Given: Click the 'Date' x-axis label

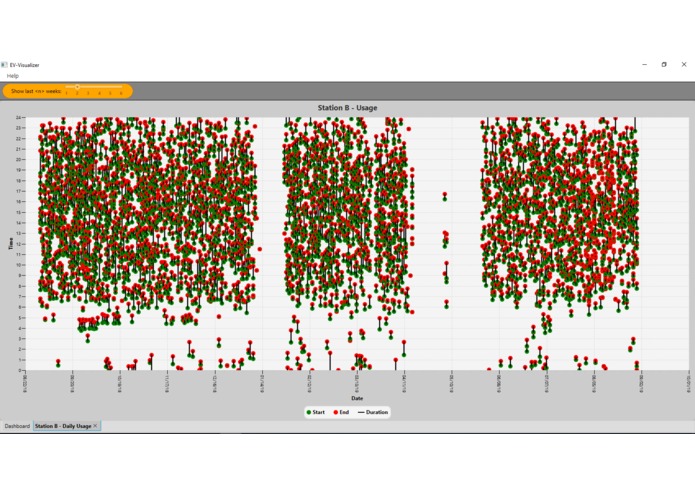Looking at the screenshot, I should coord(357,398).
